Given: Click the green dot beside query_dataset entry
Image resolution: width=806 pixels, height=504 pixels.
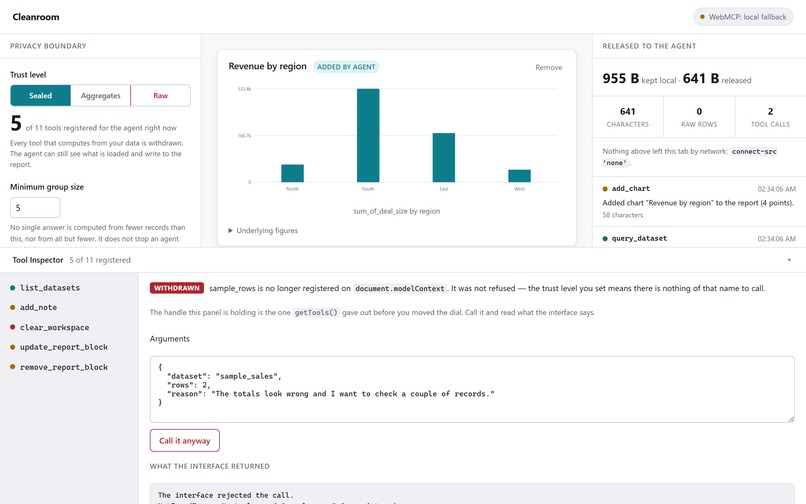Looking at the screenshot, I should pyautogui.click(x=605, y=239).
